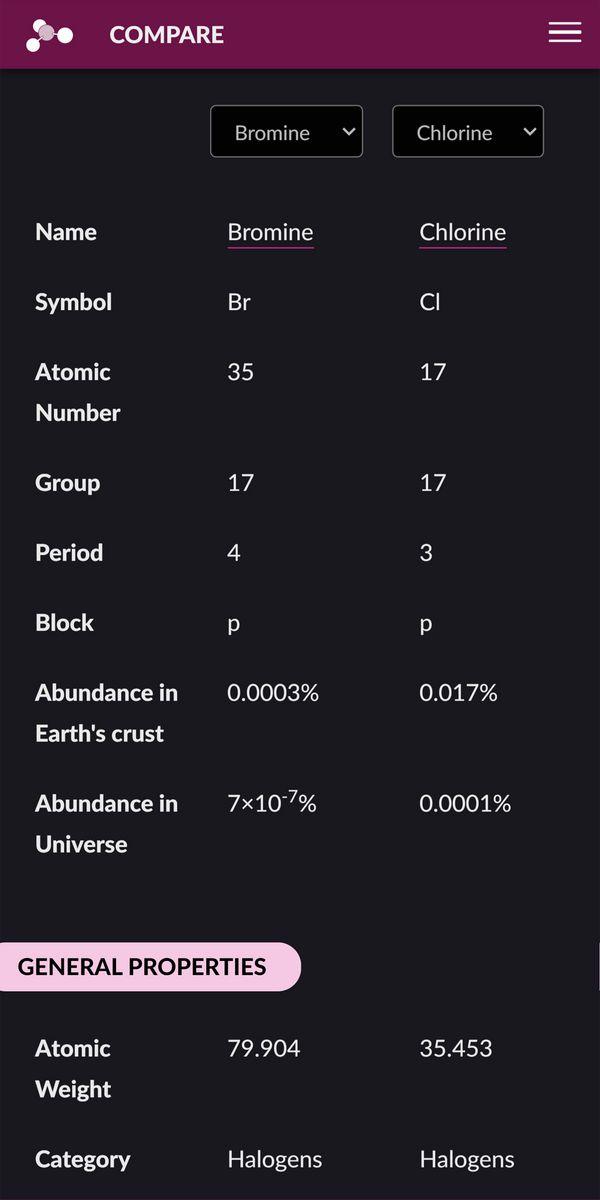
Task: Click the COMPARE page title
Action: tap(166, 35)
